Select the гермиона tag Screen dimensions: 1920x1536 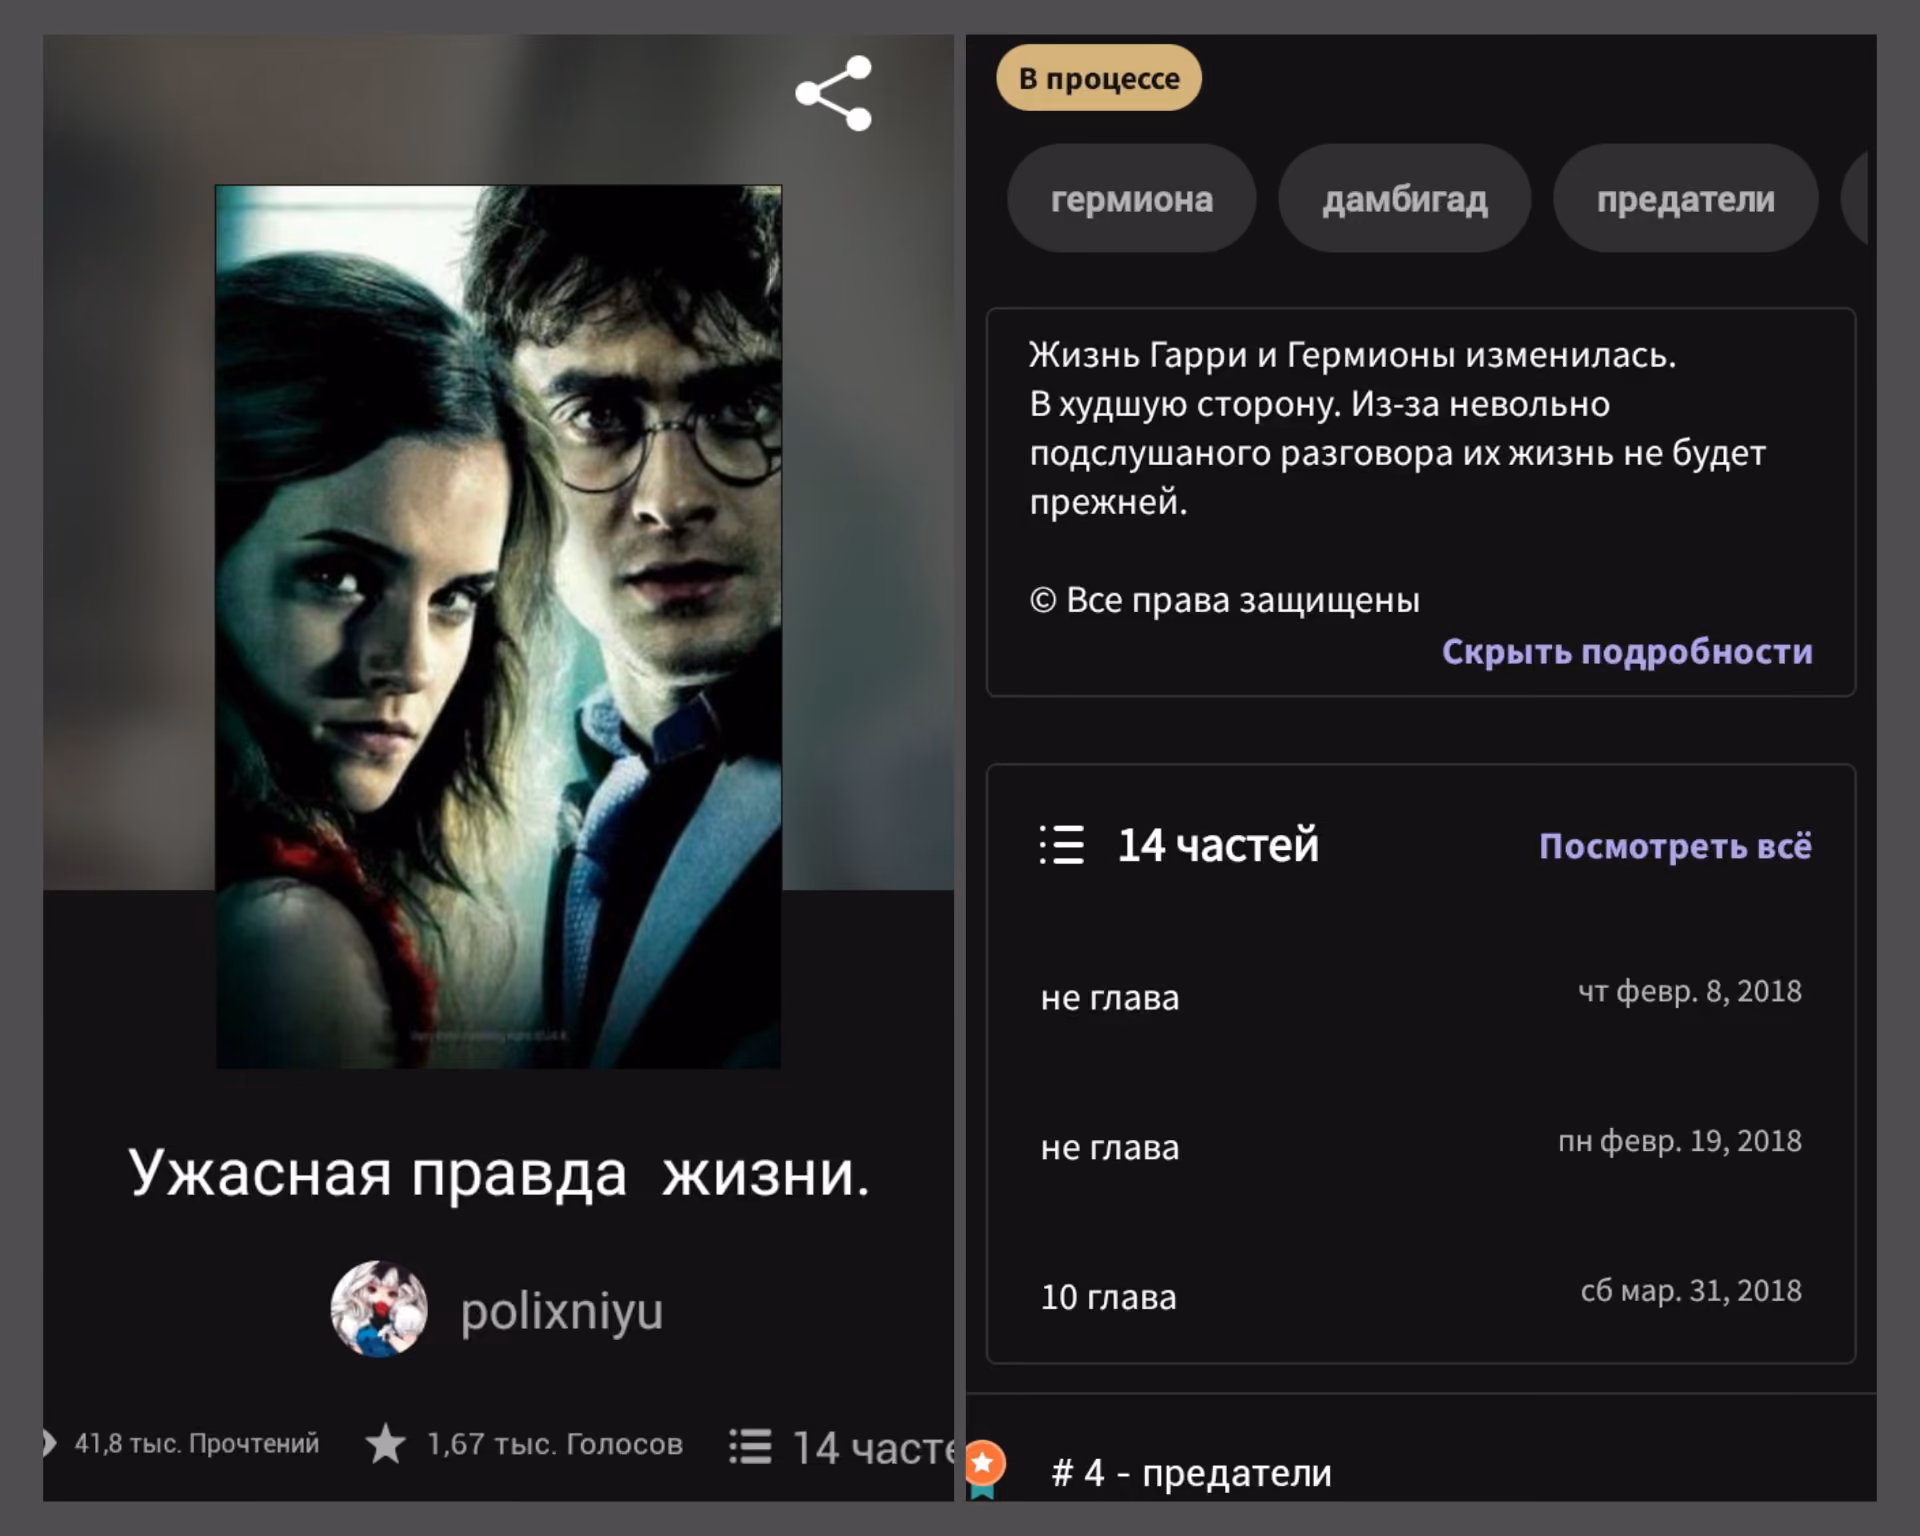click(x=1131, y=199)
